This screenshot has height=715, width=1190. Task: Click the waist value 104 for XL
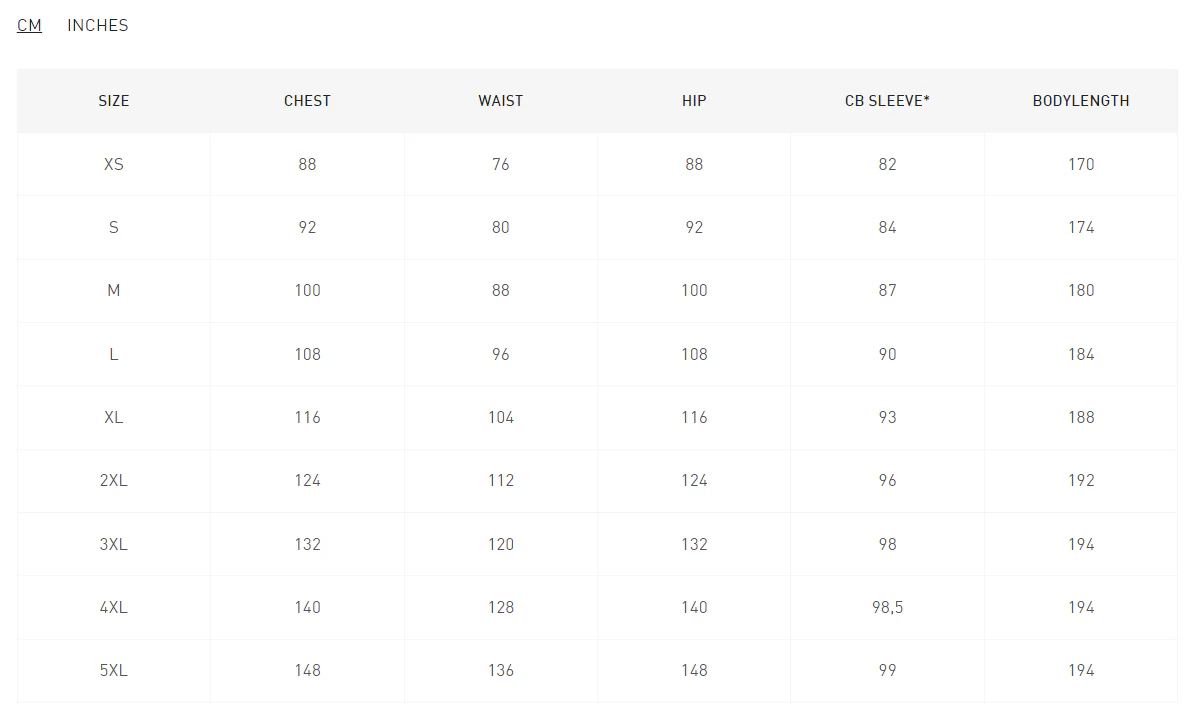(501, 417)
